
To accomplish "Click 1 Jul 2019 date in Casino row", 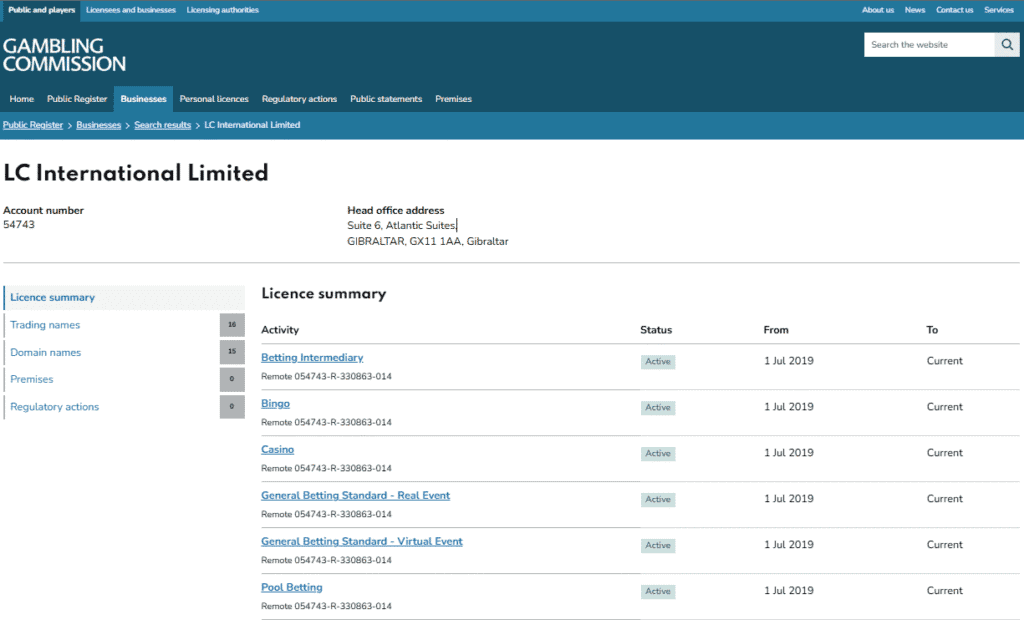I will pyautogui.click(x=789, y=453).
